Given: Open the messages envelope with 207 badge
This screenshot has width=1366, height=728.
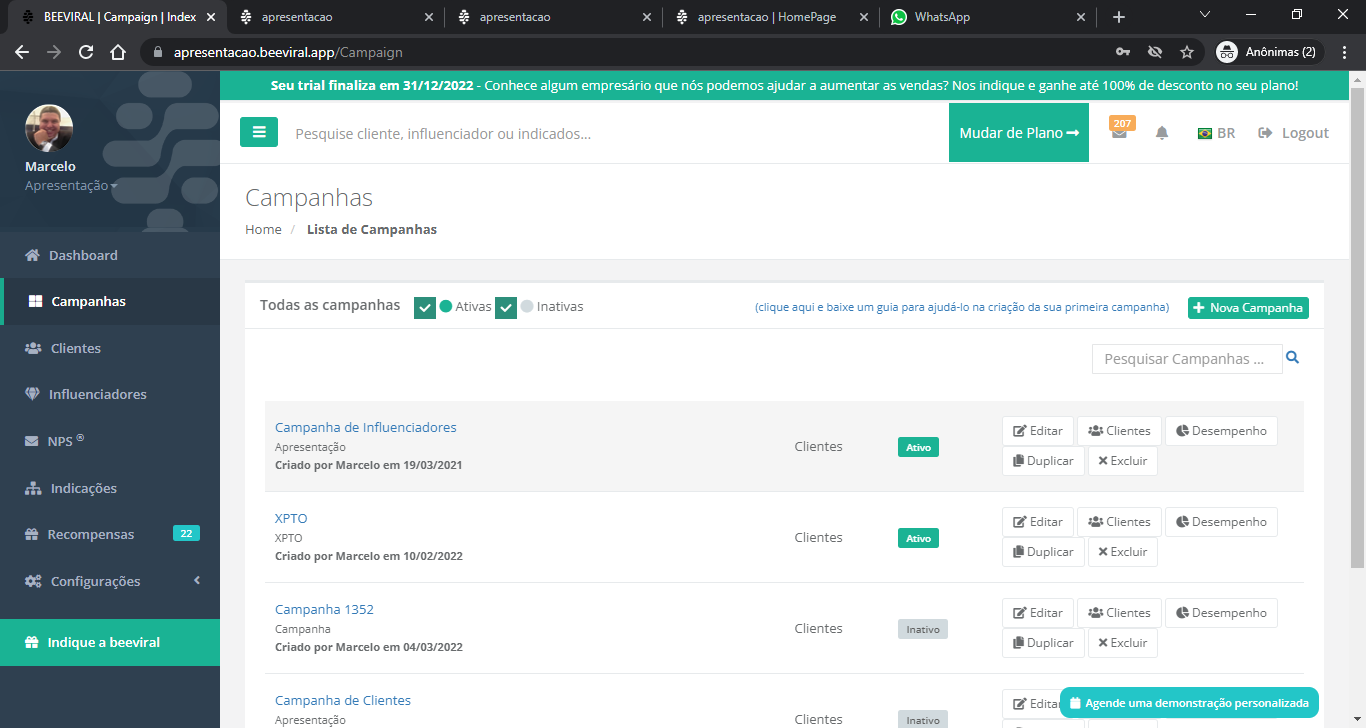Looking at the screenshot, I should (x=1120, y=131).
